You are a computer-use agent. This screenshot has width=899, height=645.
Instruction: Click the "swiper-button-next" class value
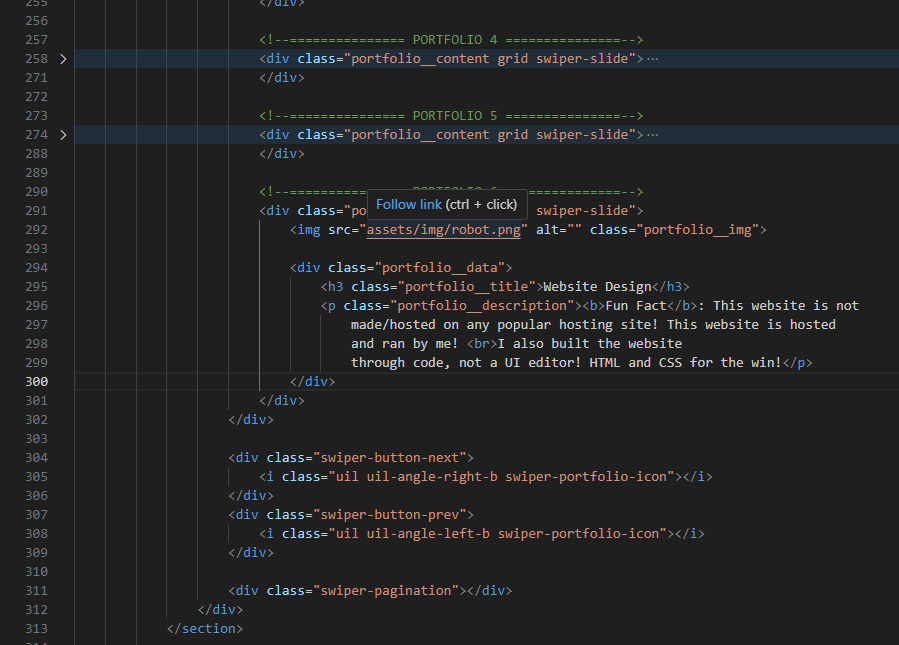coord(386,458)
